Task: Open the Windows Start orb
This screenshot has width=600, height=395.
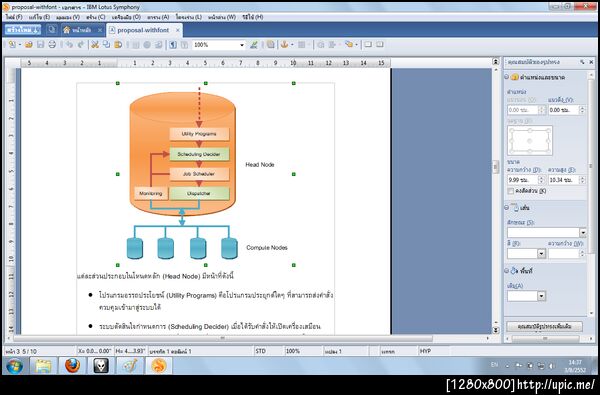Action: (15, 366)
